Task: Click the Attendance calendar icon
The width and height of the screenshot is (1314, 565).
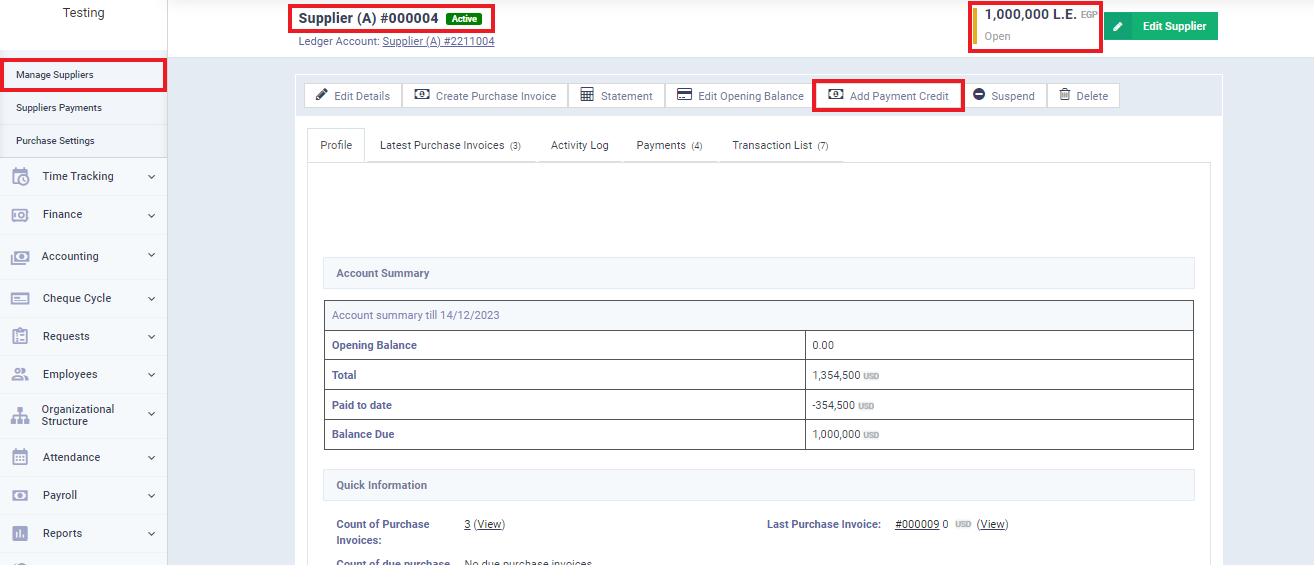Action: tap(20, 458)
